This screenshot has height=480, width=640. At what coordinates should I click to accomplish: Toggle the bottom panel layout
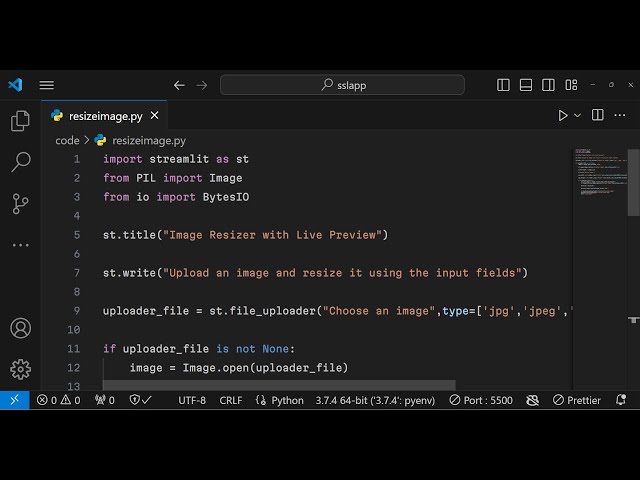[x=526, y=85]
